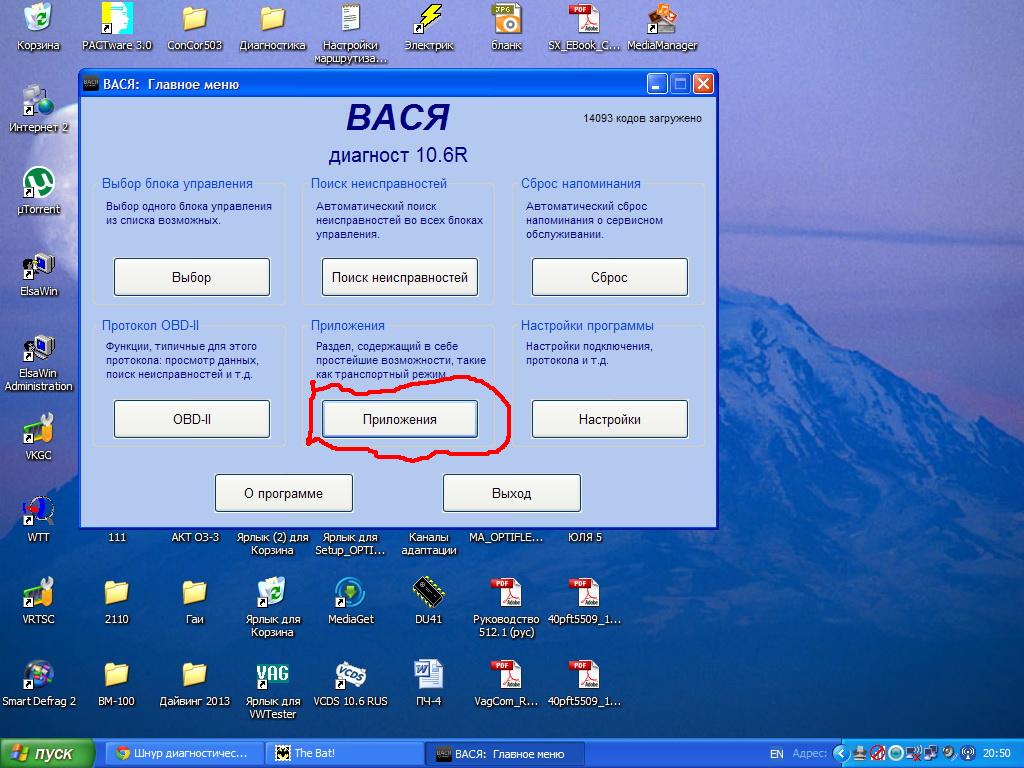Image resolution: width=1024 pixels, height=768 pixels.
Task: Open the OBD-II protocol functions
Action: click(191, 419)
